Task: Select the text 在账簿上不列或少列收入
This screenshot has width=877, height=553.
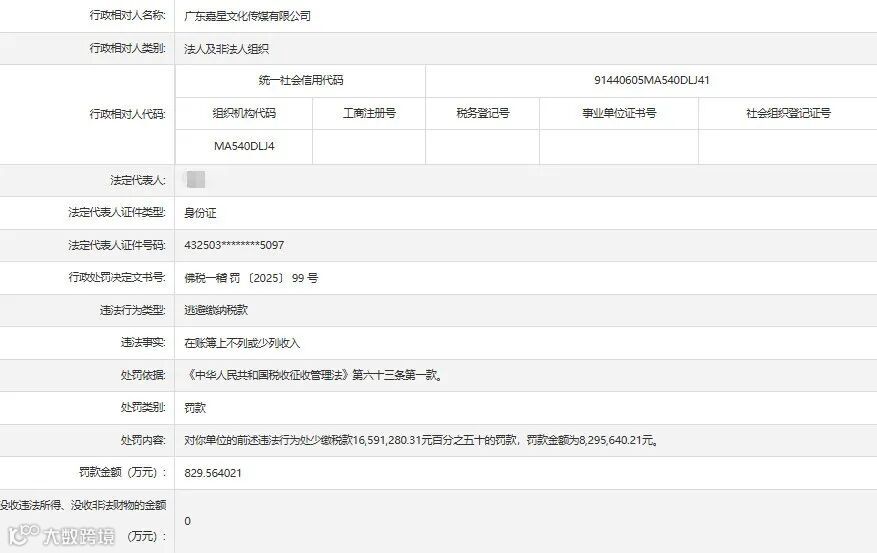Action: click(x=242, y=343)
